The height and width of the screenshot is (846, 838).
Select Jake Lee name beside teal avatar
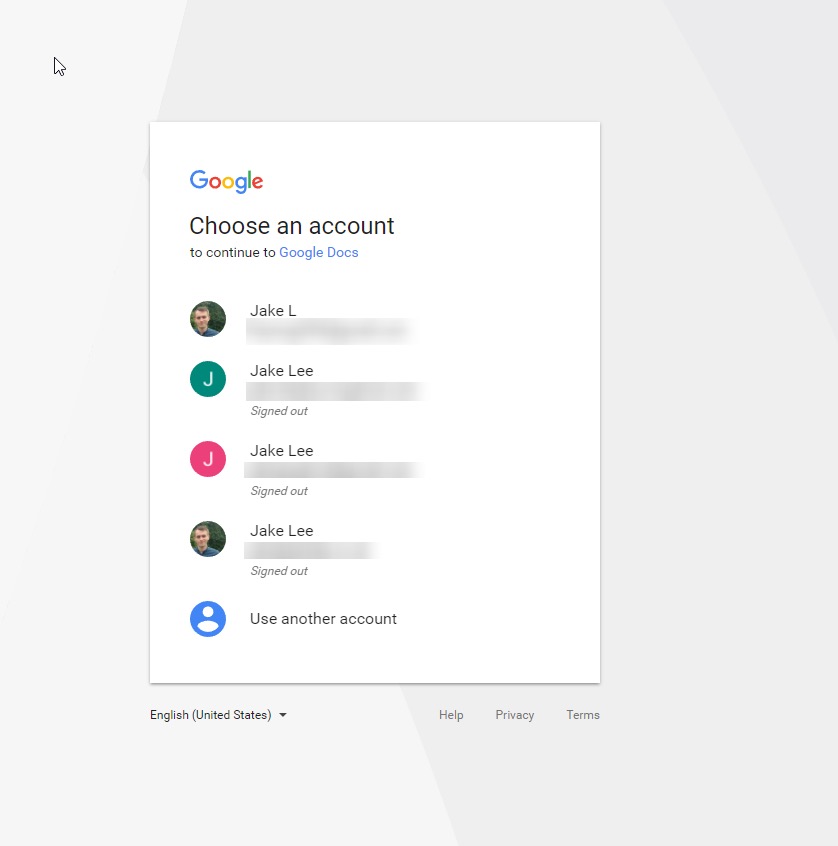[x=282, y=371]
